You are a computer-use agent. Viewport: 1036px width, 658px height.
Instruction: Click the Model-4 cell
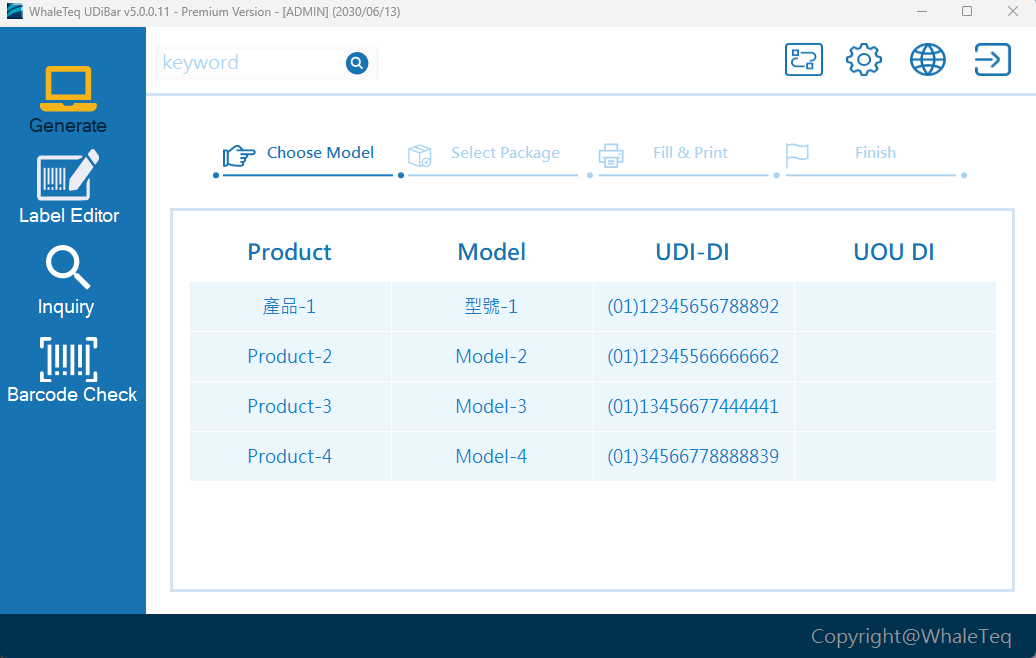(492, 457)
